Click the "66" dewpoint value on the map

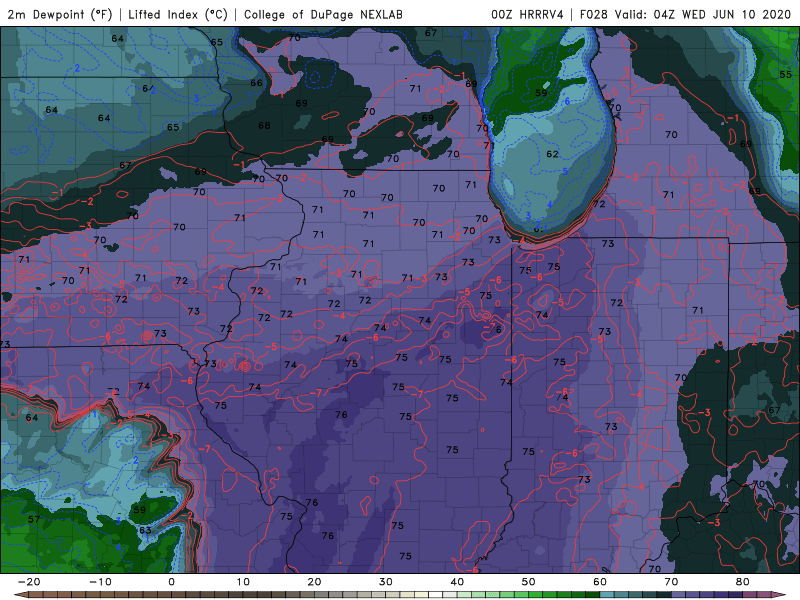coord(256,83)
